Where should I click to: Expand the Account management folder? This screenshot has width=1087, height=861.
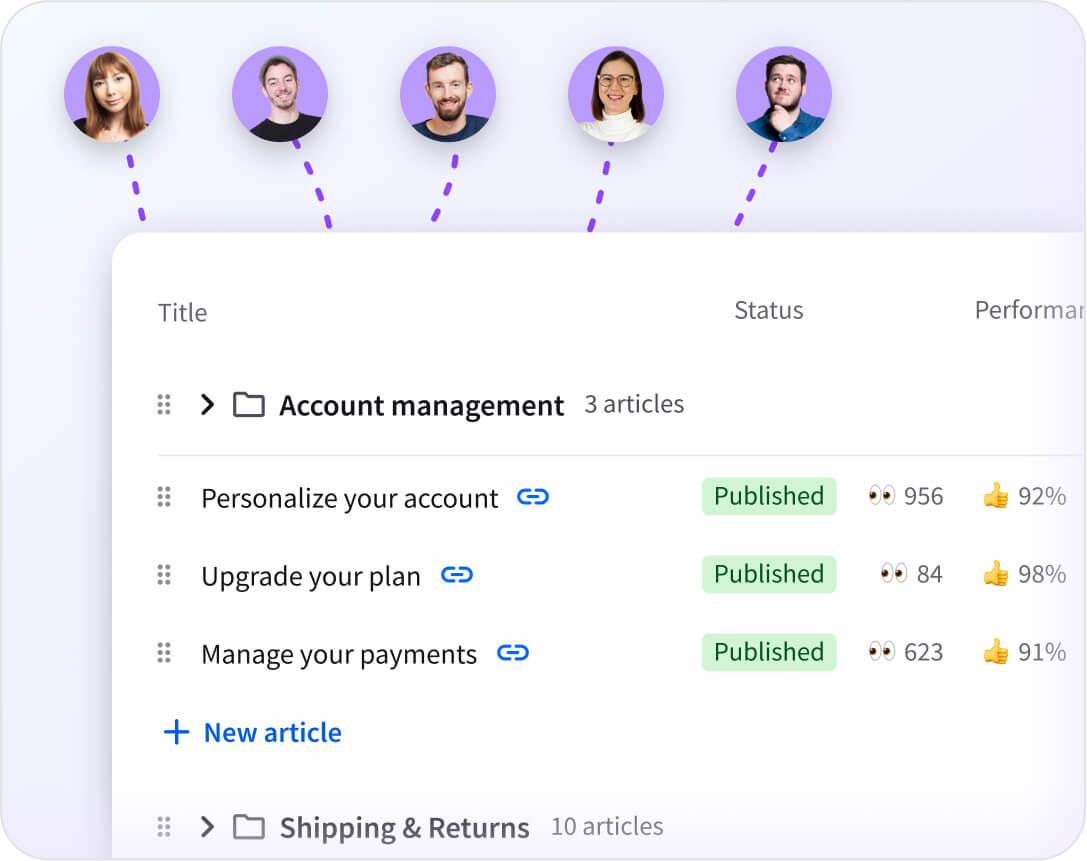click(207, 404)
